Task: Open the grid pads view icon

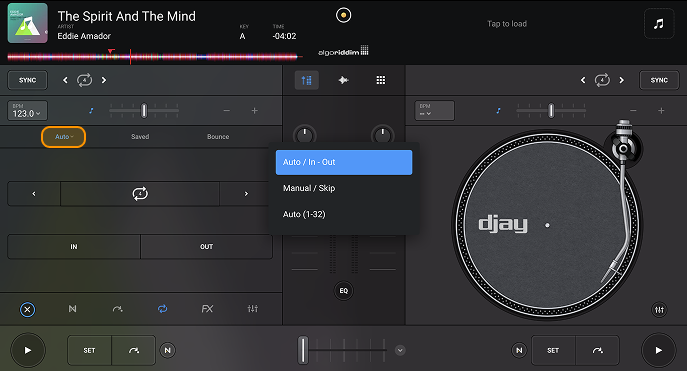Action: point(381,80)
